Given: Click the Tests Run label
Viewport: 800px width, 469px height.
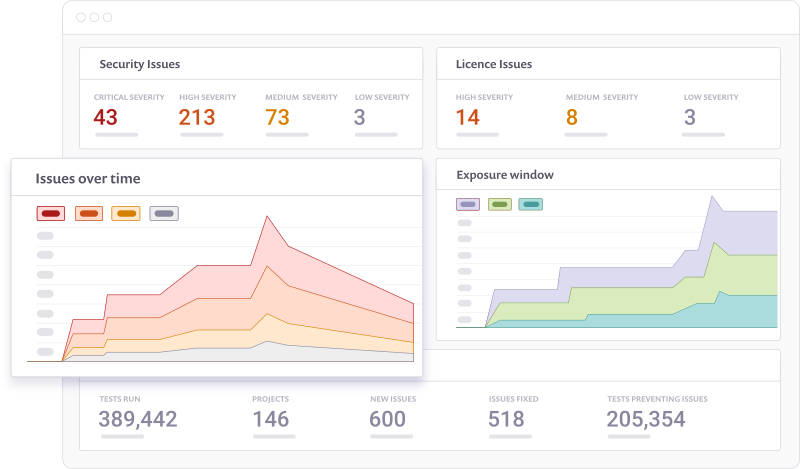Looking at the screenshot, I should [120, 399].
